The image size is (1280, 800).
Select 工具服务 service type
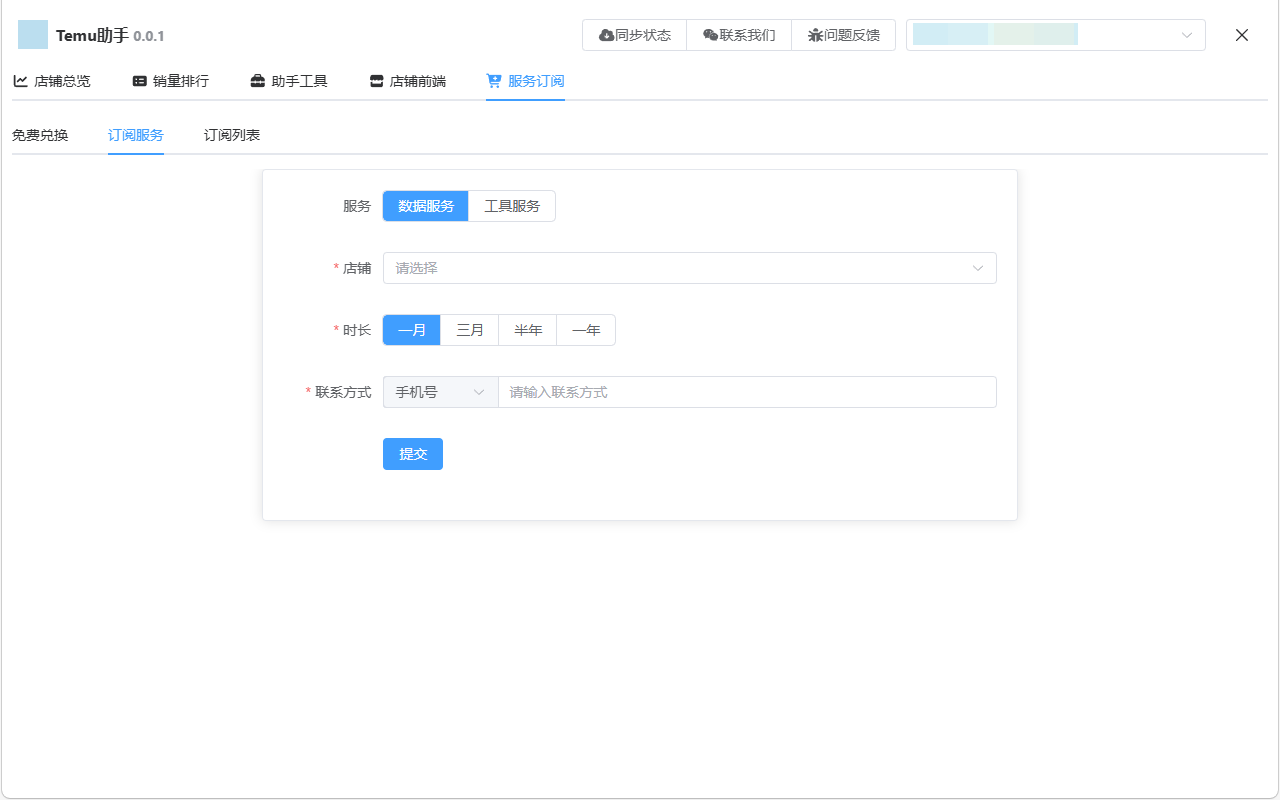click(x=512, y=206)
